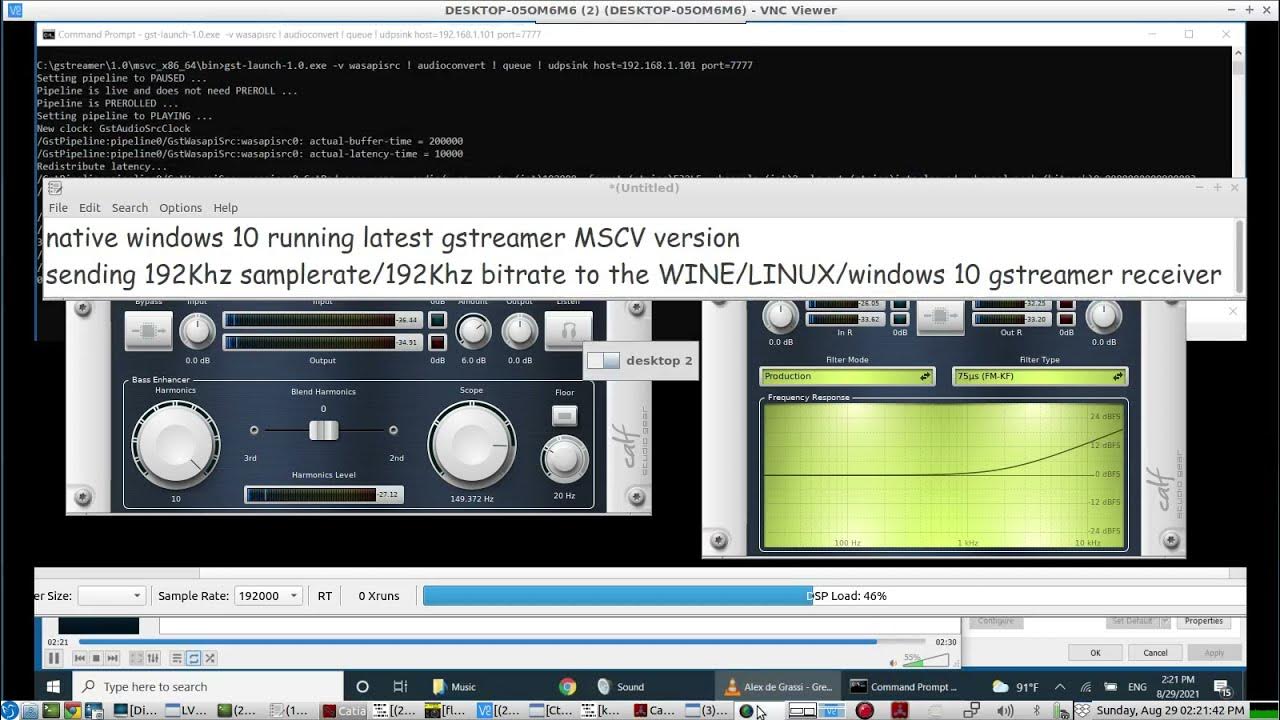Image resolution: width=1280 pixels, height=720 pixels.
Task: Switch to Catia task in Linux panel
Action: click(x=345, y=711)
